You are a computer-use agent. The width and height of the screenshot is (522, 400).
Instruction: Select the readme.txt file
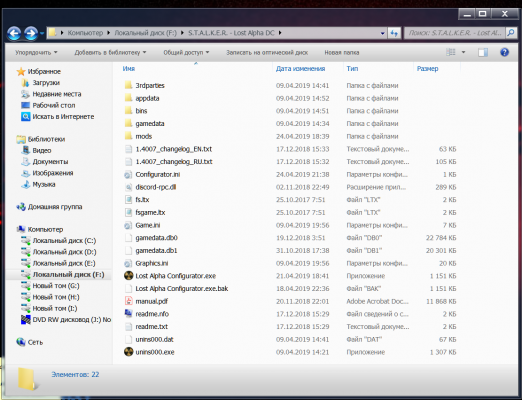click(x=151, y=327)
